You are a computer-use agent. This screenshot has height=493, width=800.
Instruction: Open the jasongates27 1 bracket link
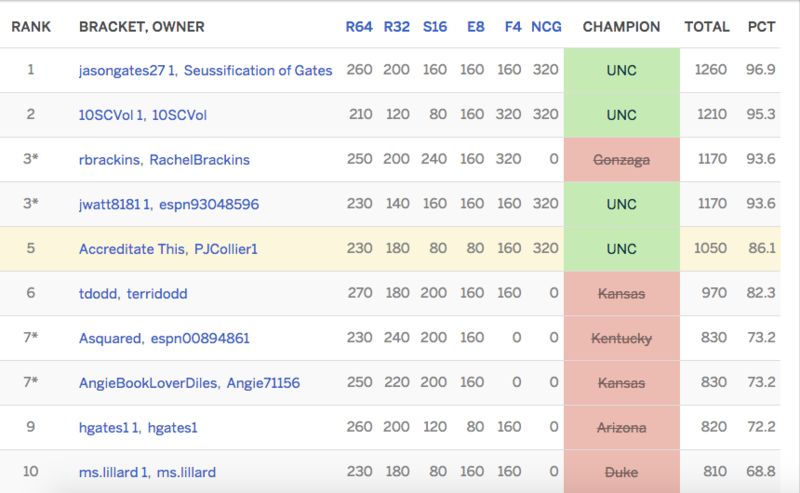[120, 71]
